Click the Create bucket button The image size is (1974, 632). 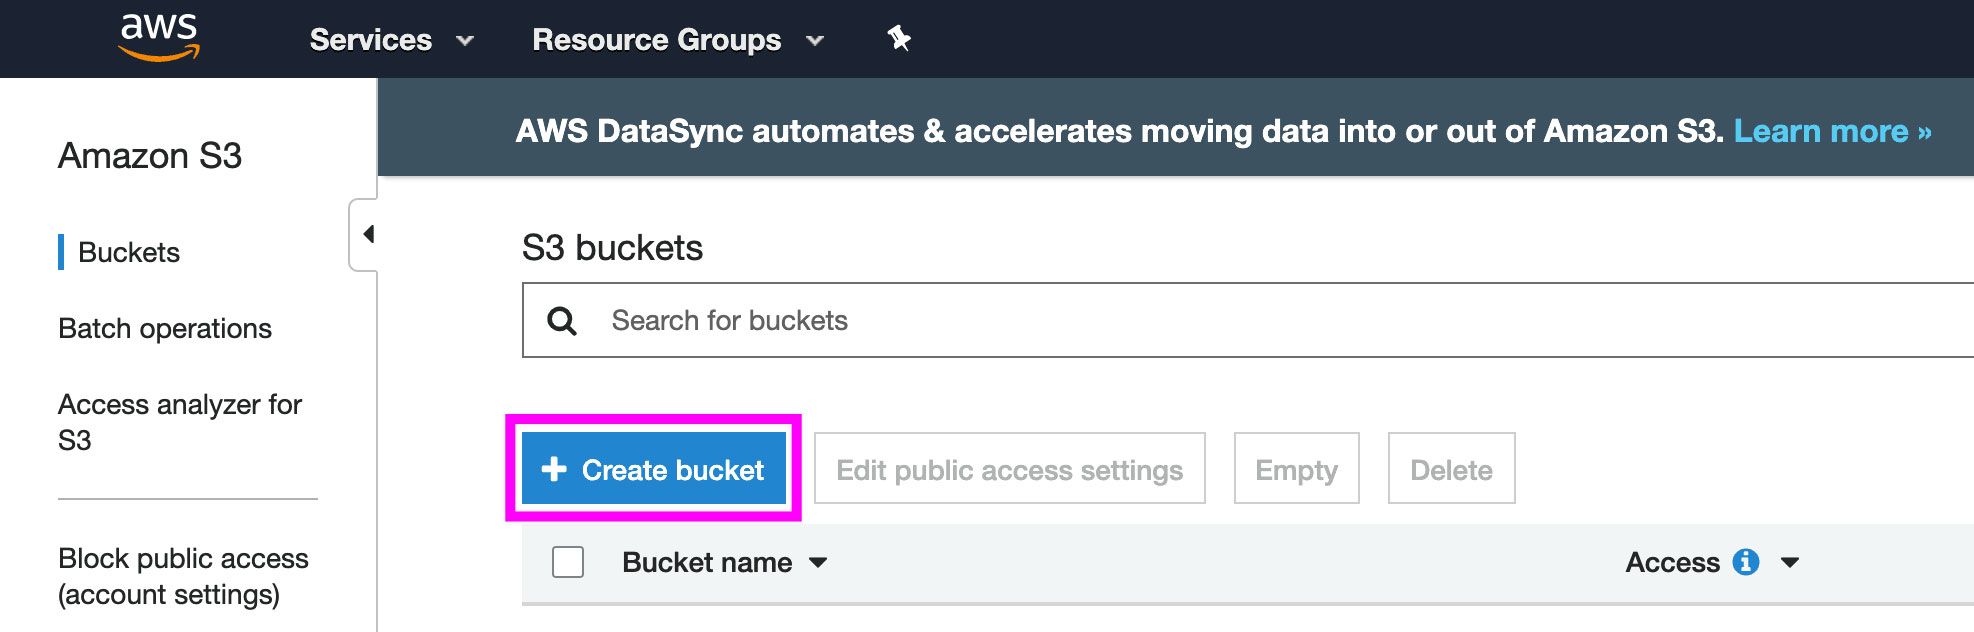click(x=654, y=469)
